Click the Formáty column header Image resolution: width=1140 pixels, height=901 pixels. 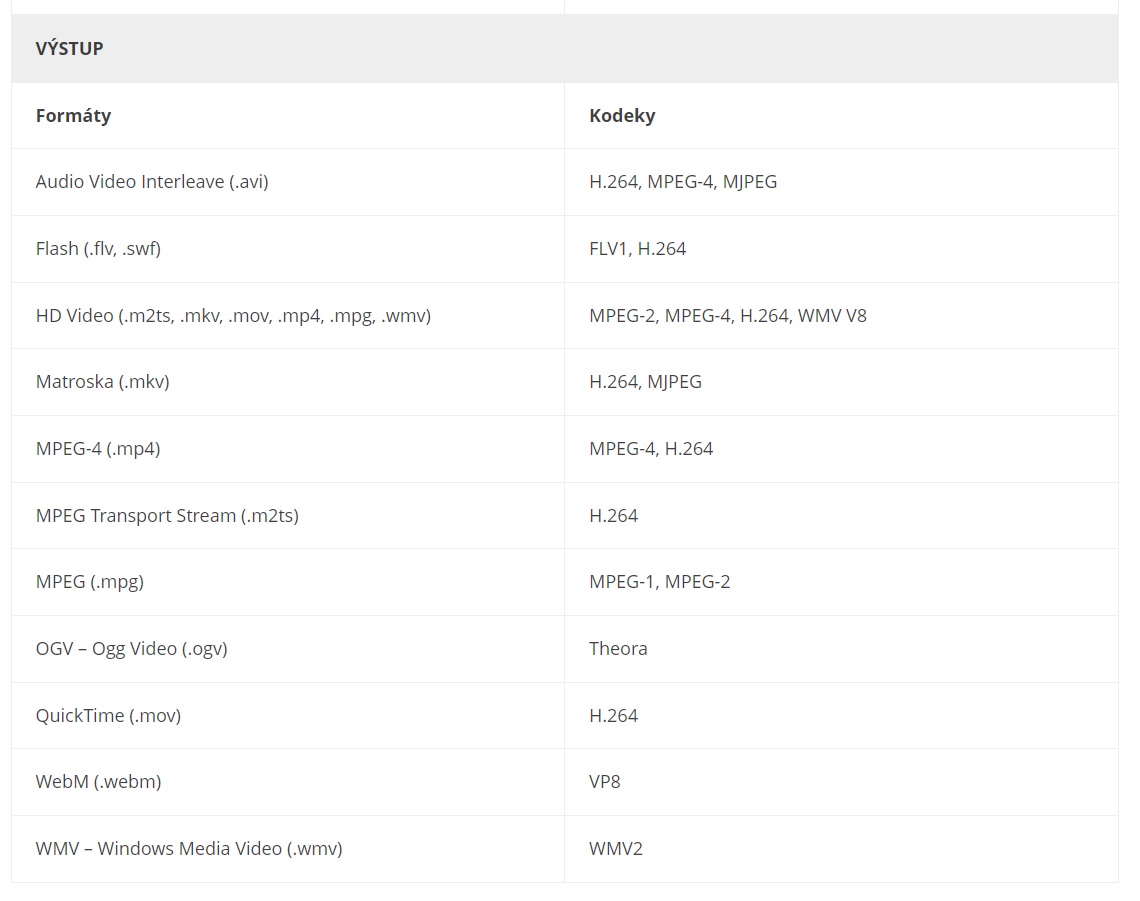[x=288, y=116]
